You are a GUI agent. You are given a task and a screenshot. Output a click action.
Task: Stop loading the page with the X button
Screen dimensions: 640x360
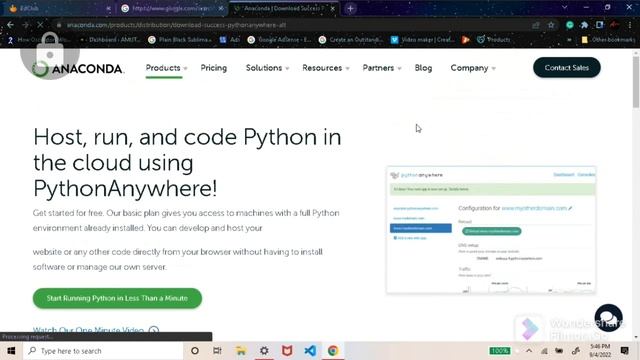coord(40,25)
